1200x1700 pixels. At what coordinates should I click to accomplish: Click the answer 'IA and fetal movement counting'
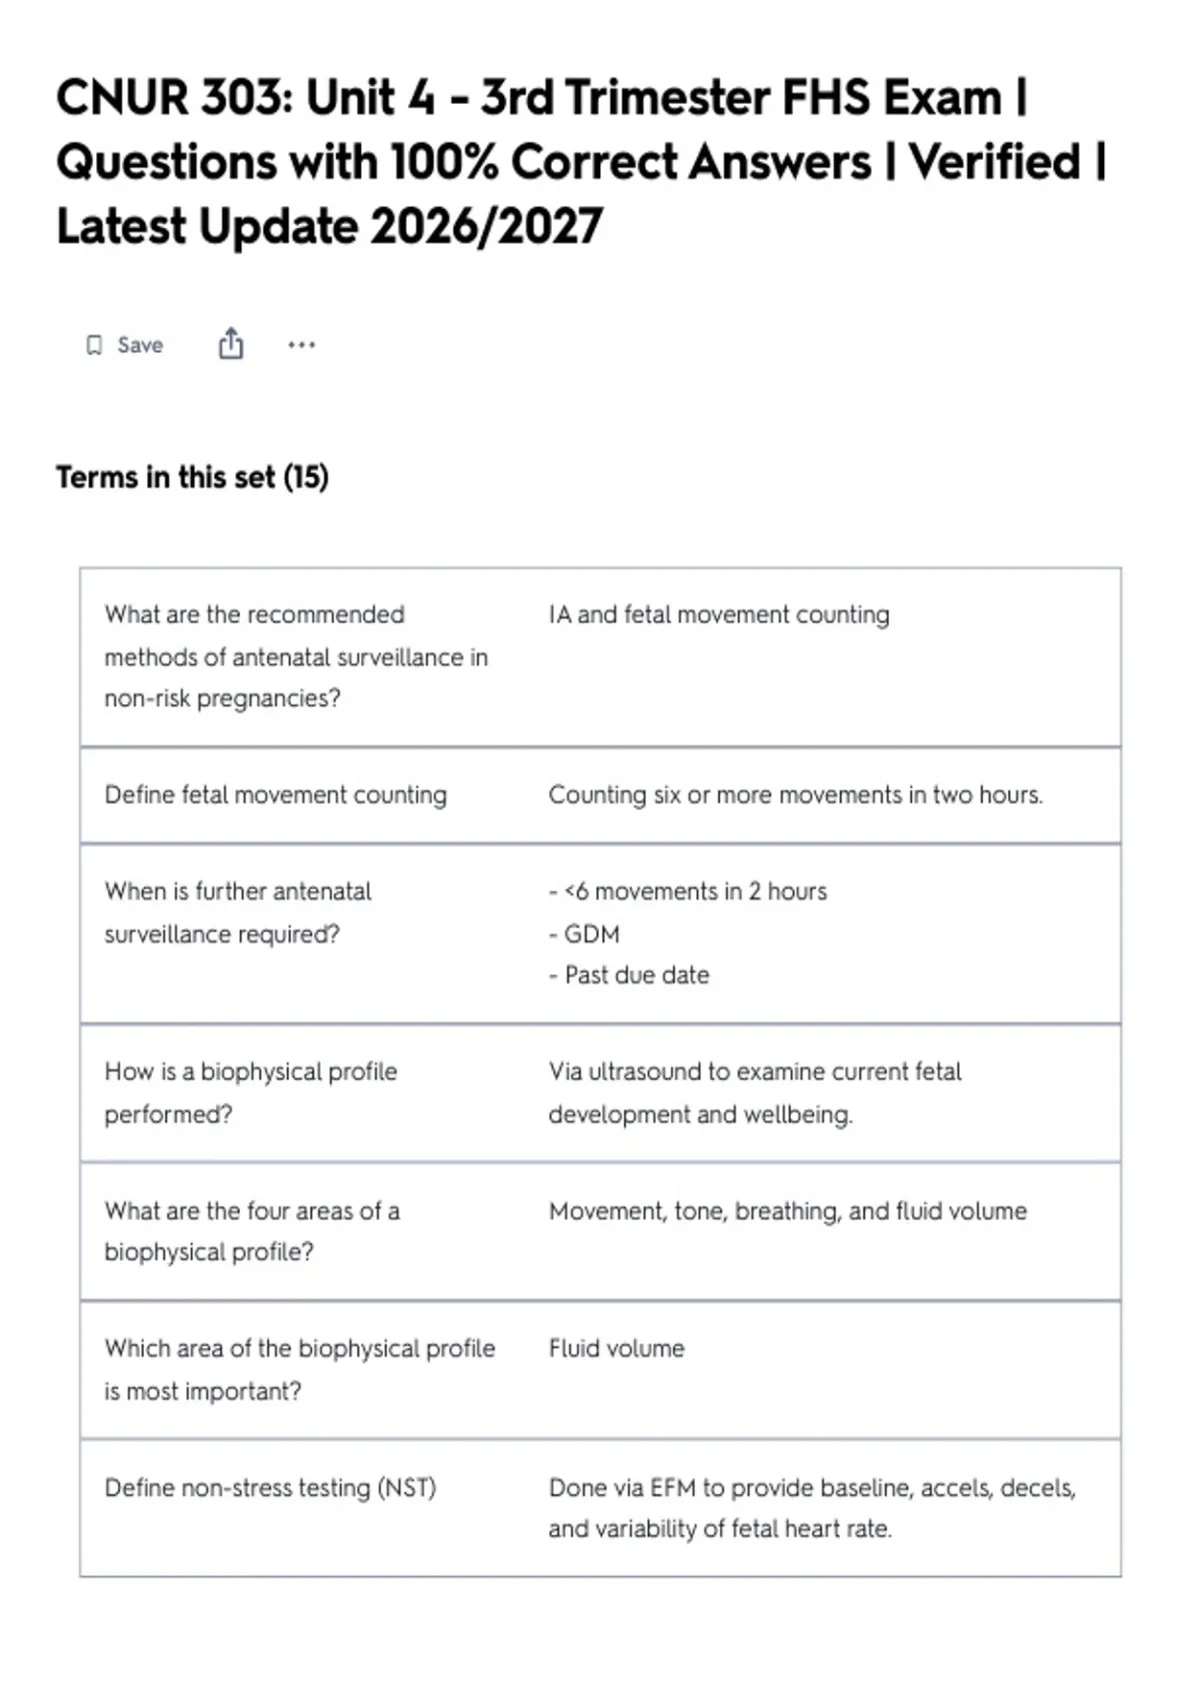tap(719, 614)
